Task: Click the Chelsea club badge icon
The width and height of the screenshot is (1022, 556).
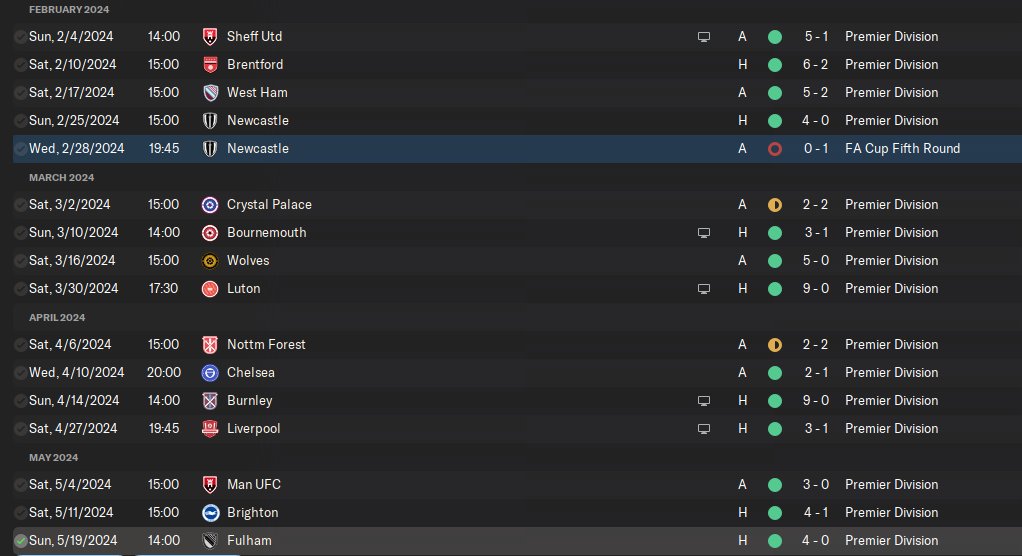Action: pos(210,373)
